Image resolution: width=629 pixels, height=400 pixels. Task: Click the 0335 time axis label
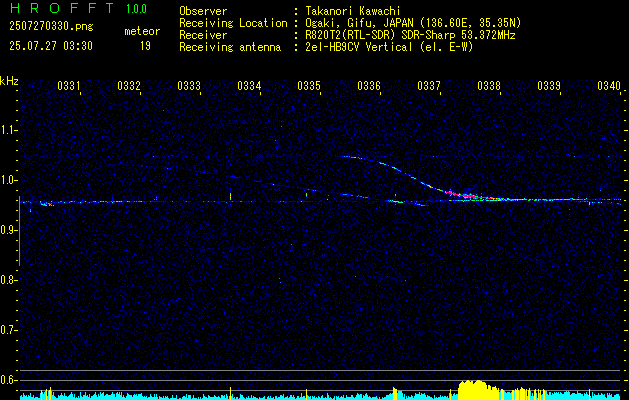point(309,85)
